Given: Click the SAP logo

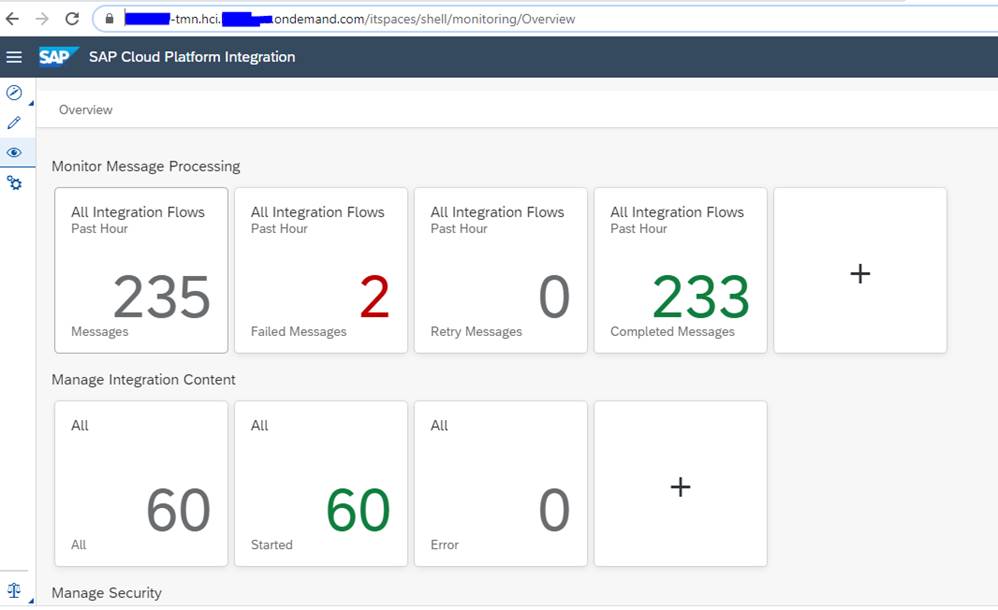Looking at the screenshot, I should tap(58, 57).
